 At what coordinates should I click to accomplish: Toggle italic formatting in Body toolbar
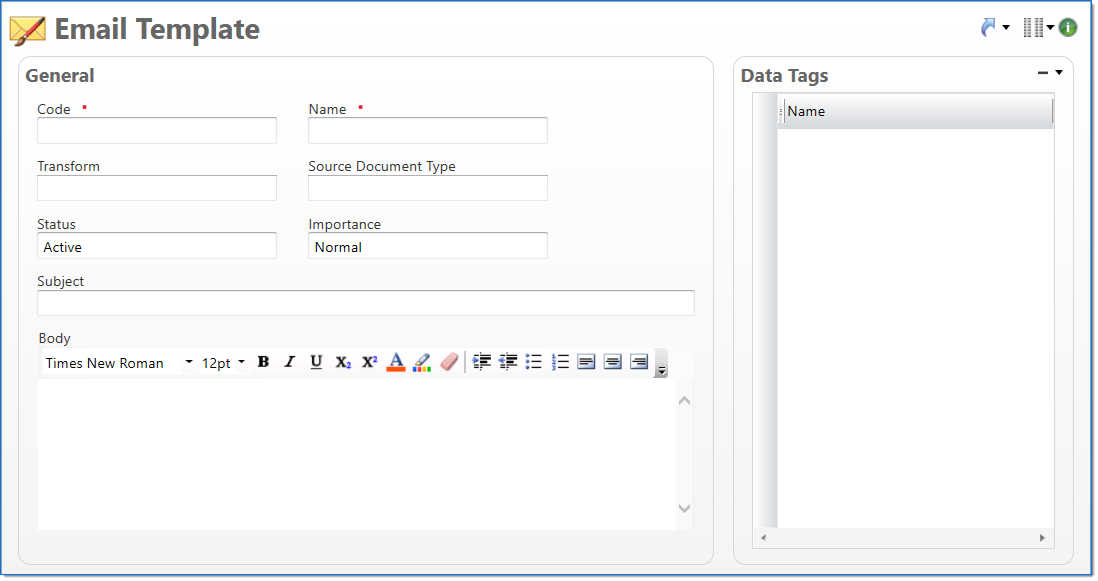290,362
